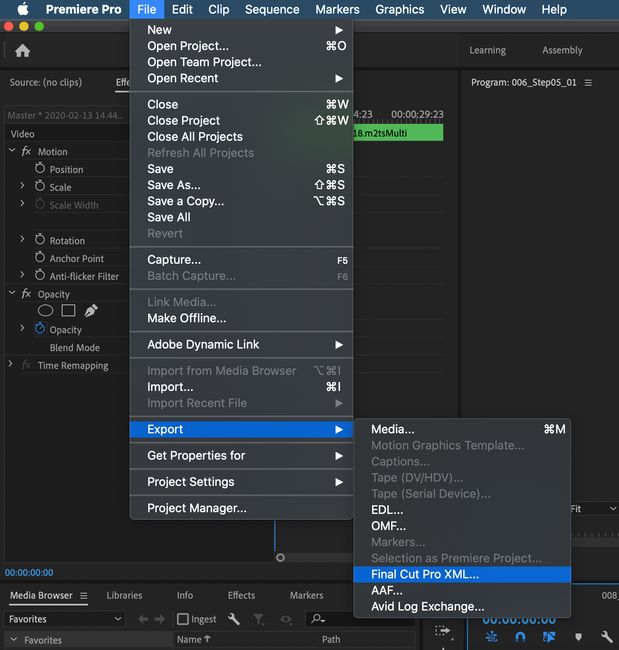Collapse the Motion effect group

click(x=12, y=152)
